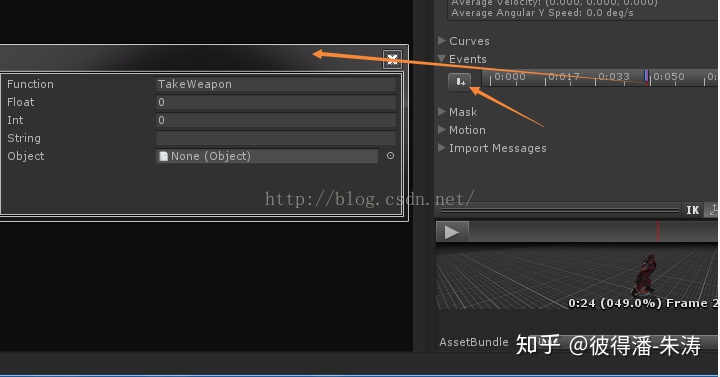Viewport: 720px width, 377px height.
Task: Click the Average Angular Y Speed text
Action: 542,13
